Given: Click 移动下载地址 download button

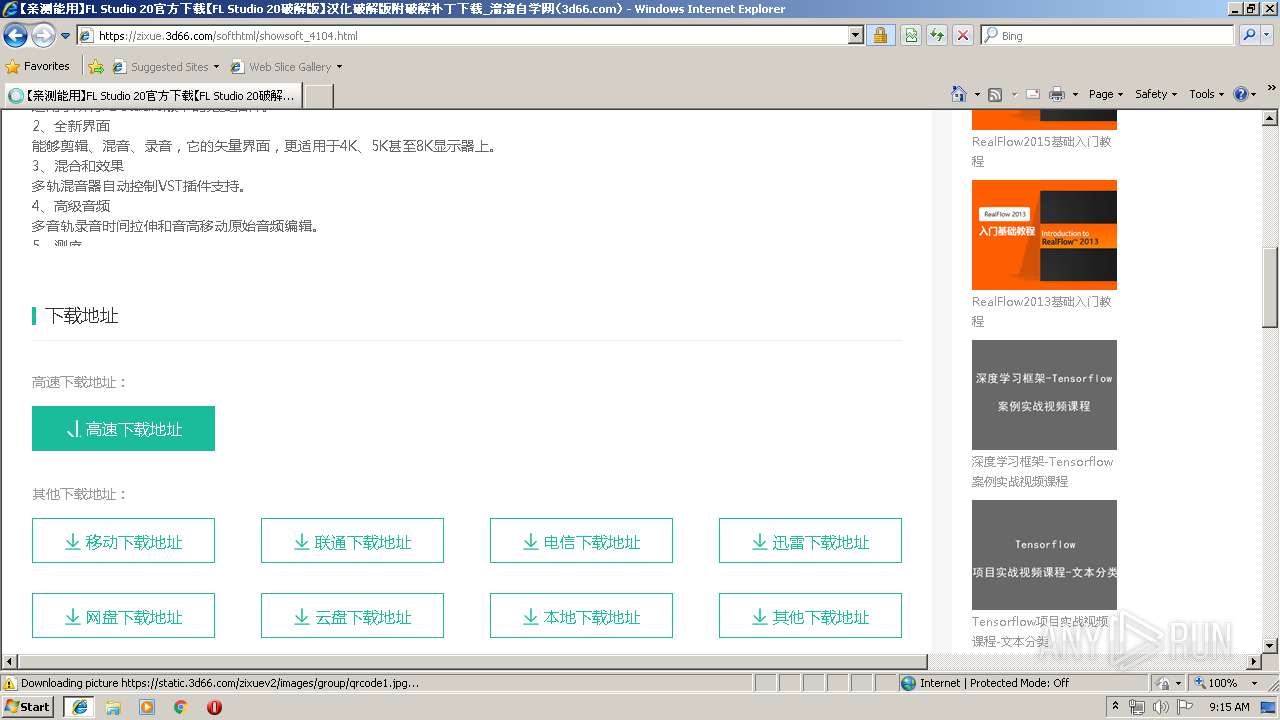Looking at the screenshot, I should [x=123, y=541].
